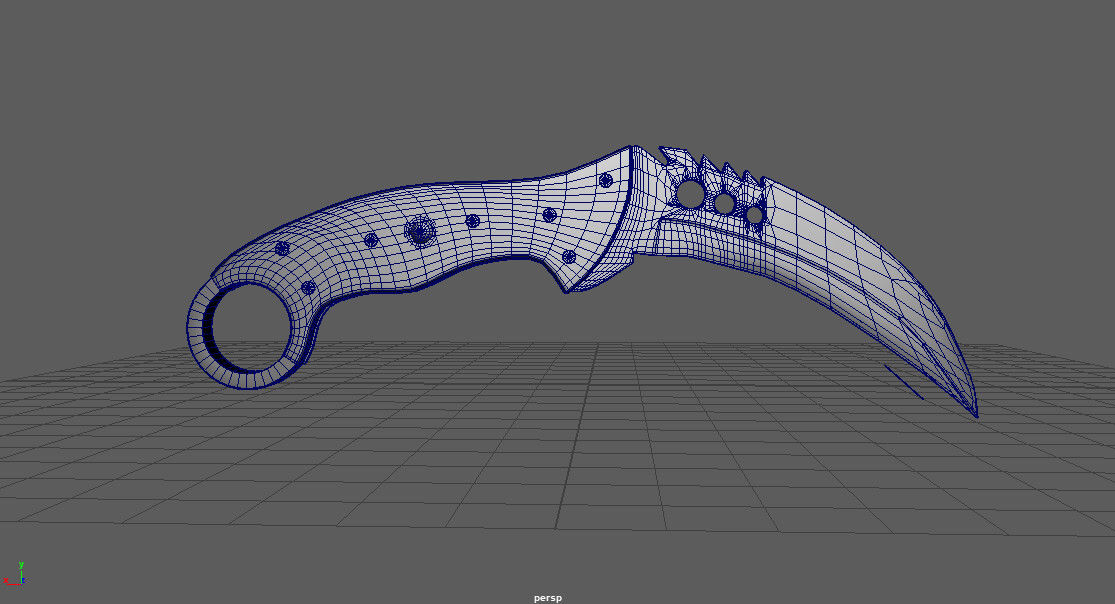This screenshot has height=604, width=1115.
Task: Select a screw detail on the knife handle
Action: pos(372,239)
